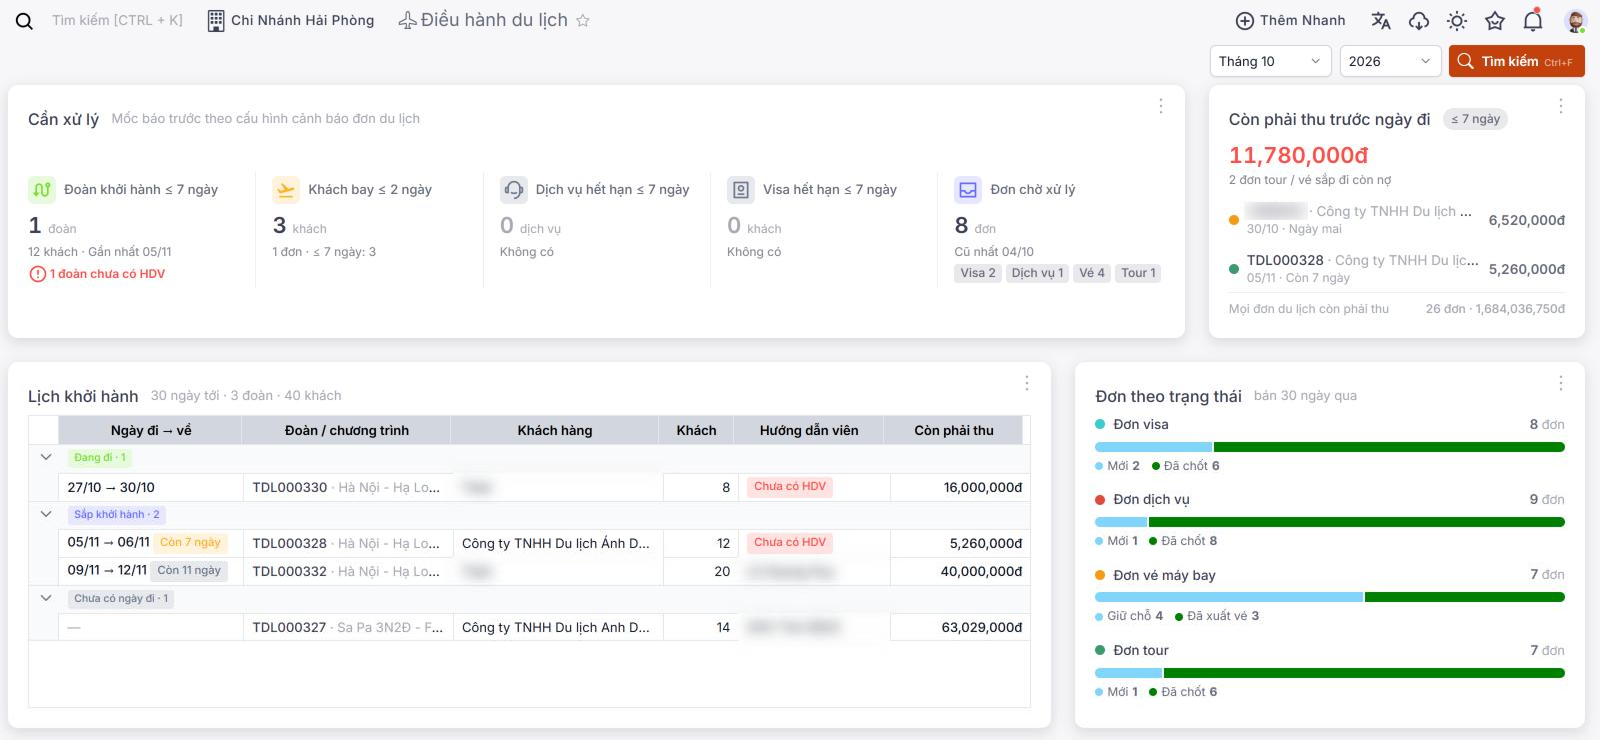Select the Visa 2 tag
Image resolution: width=1600 pixels, height=740 pixels.
978,273
